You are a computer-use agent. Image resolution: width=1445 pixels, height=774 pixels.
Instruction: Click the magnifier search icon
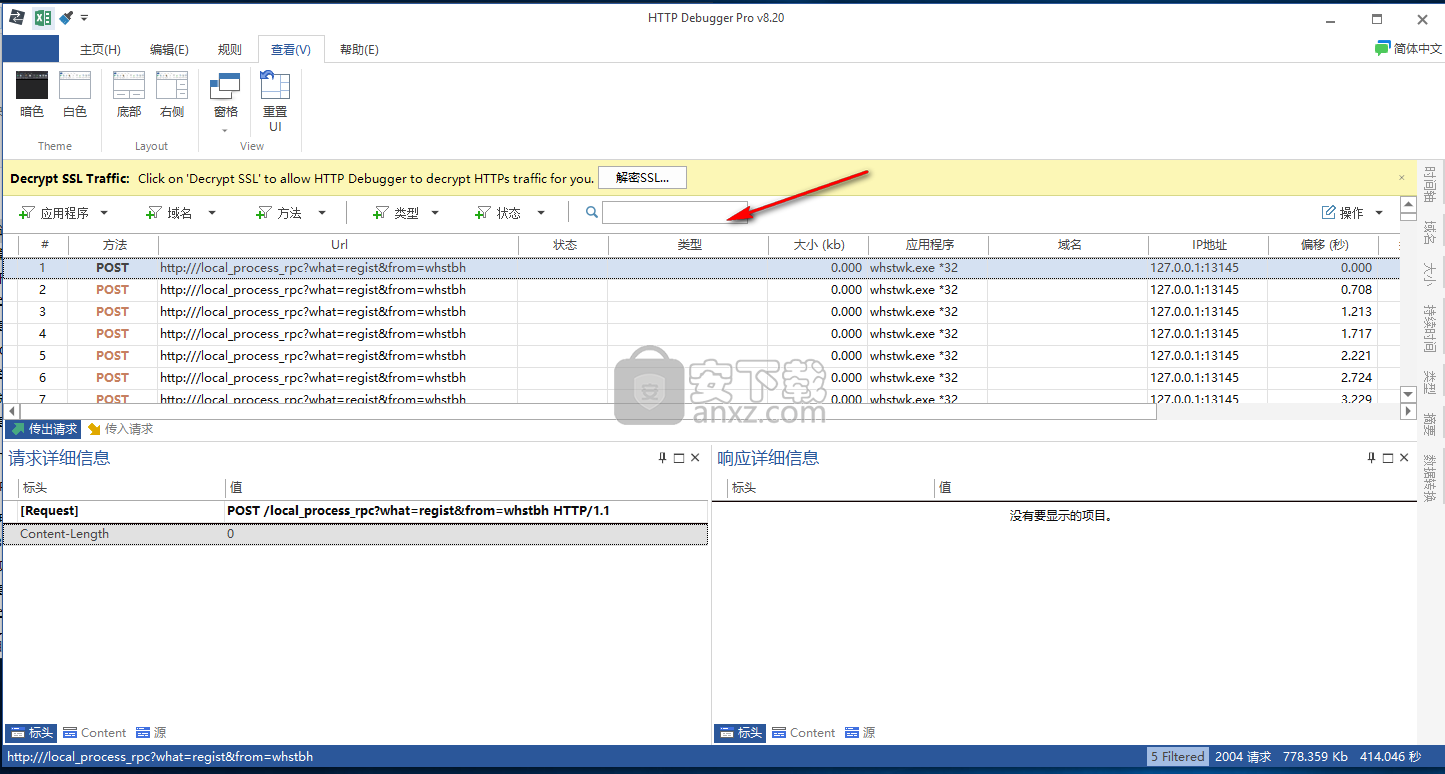592,213
